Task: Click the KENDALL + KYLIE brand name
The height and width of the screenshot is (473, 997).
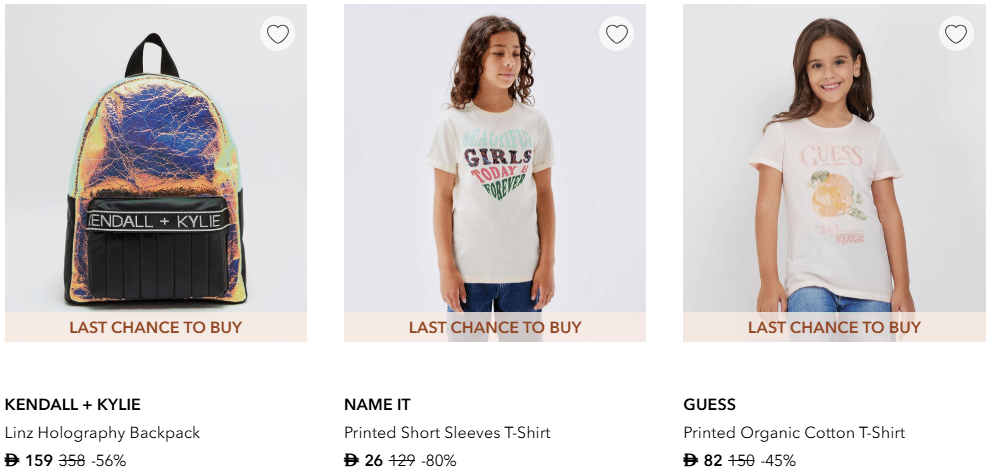Action: [73, 405]
